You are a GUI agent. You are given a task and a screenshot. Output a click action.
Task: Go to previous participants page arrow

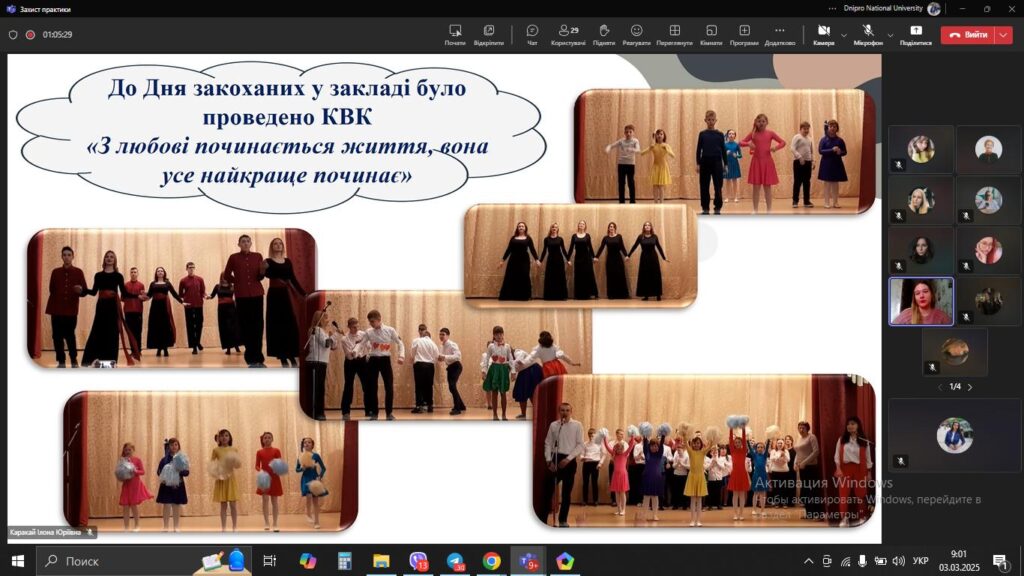click(x=940, y=387)
